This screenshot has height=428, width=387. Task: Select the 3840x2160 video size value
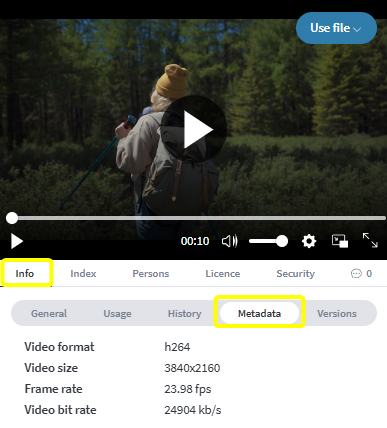(192, 368)
